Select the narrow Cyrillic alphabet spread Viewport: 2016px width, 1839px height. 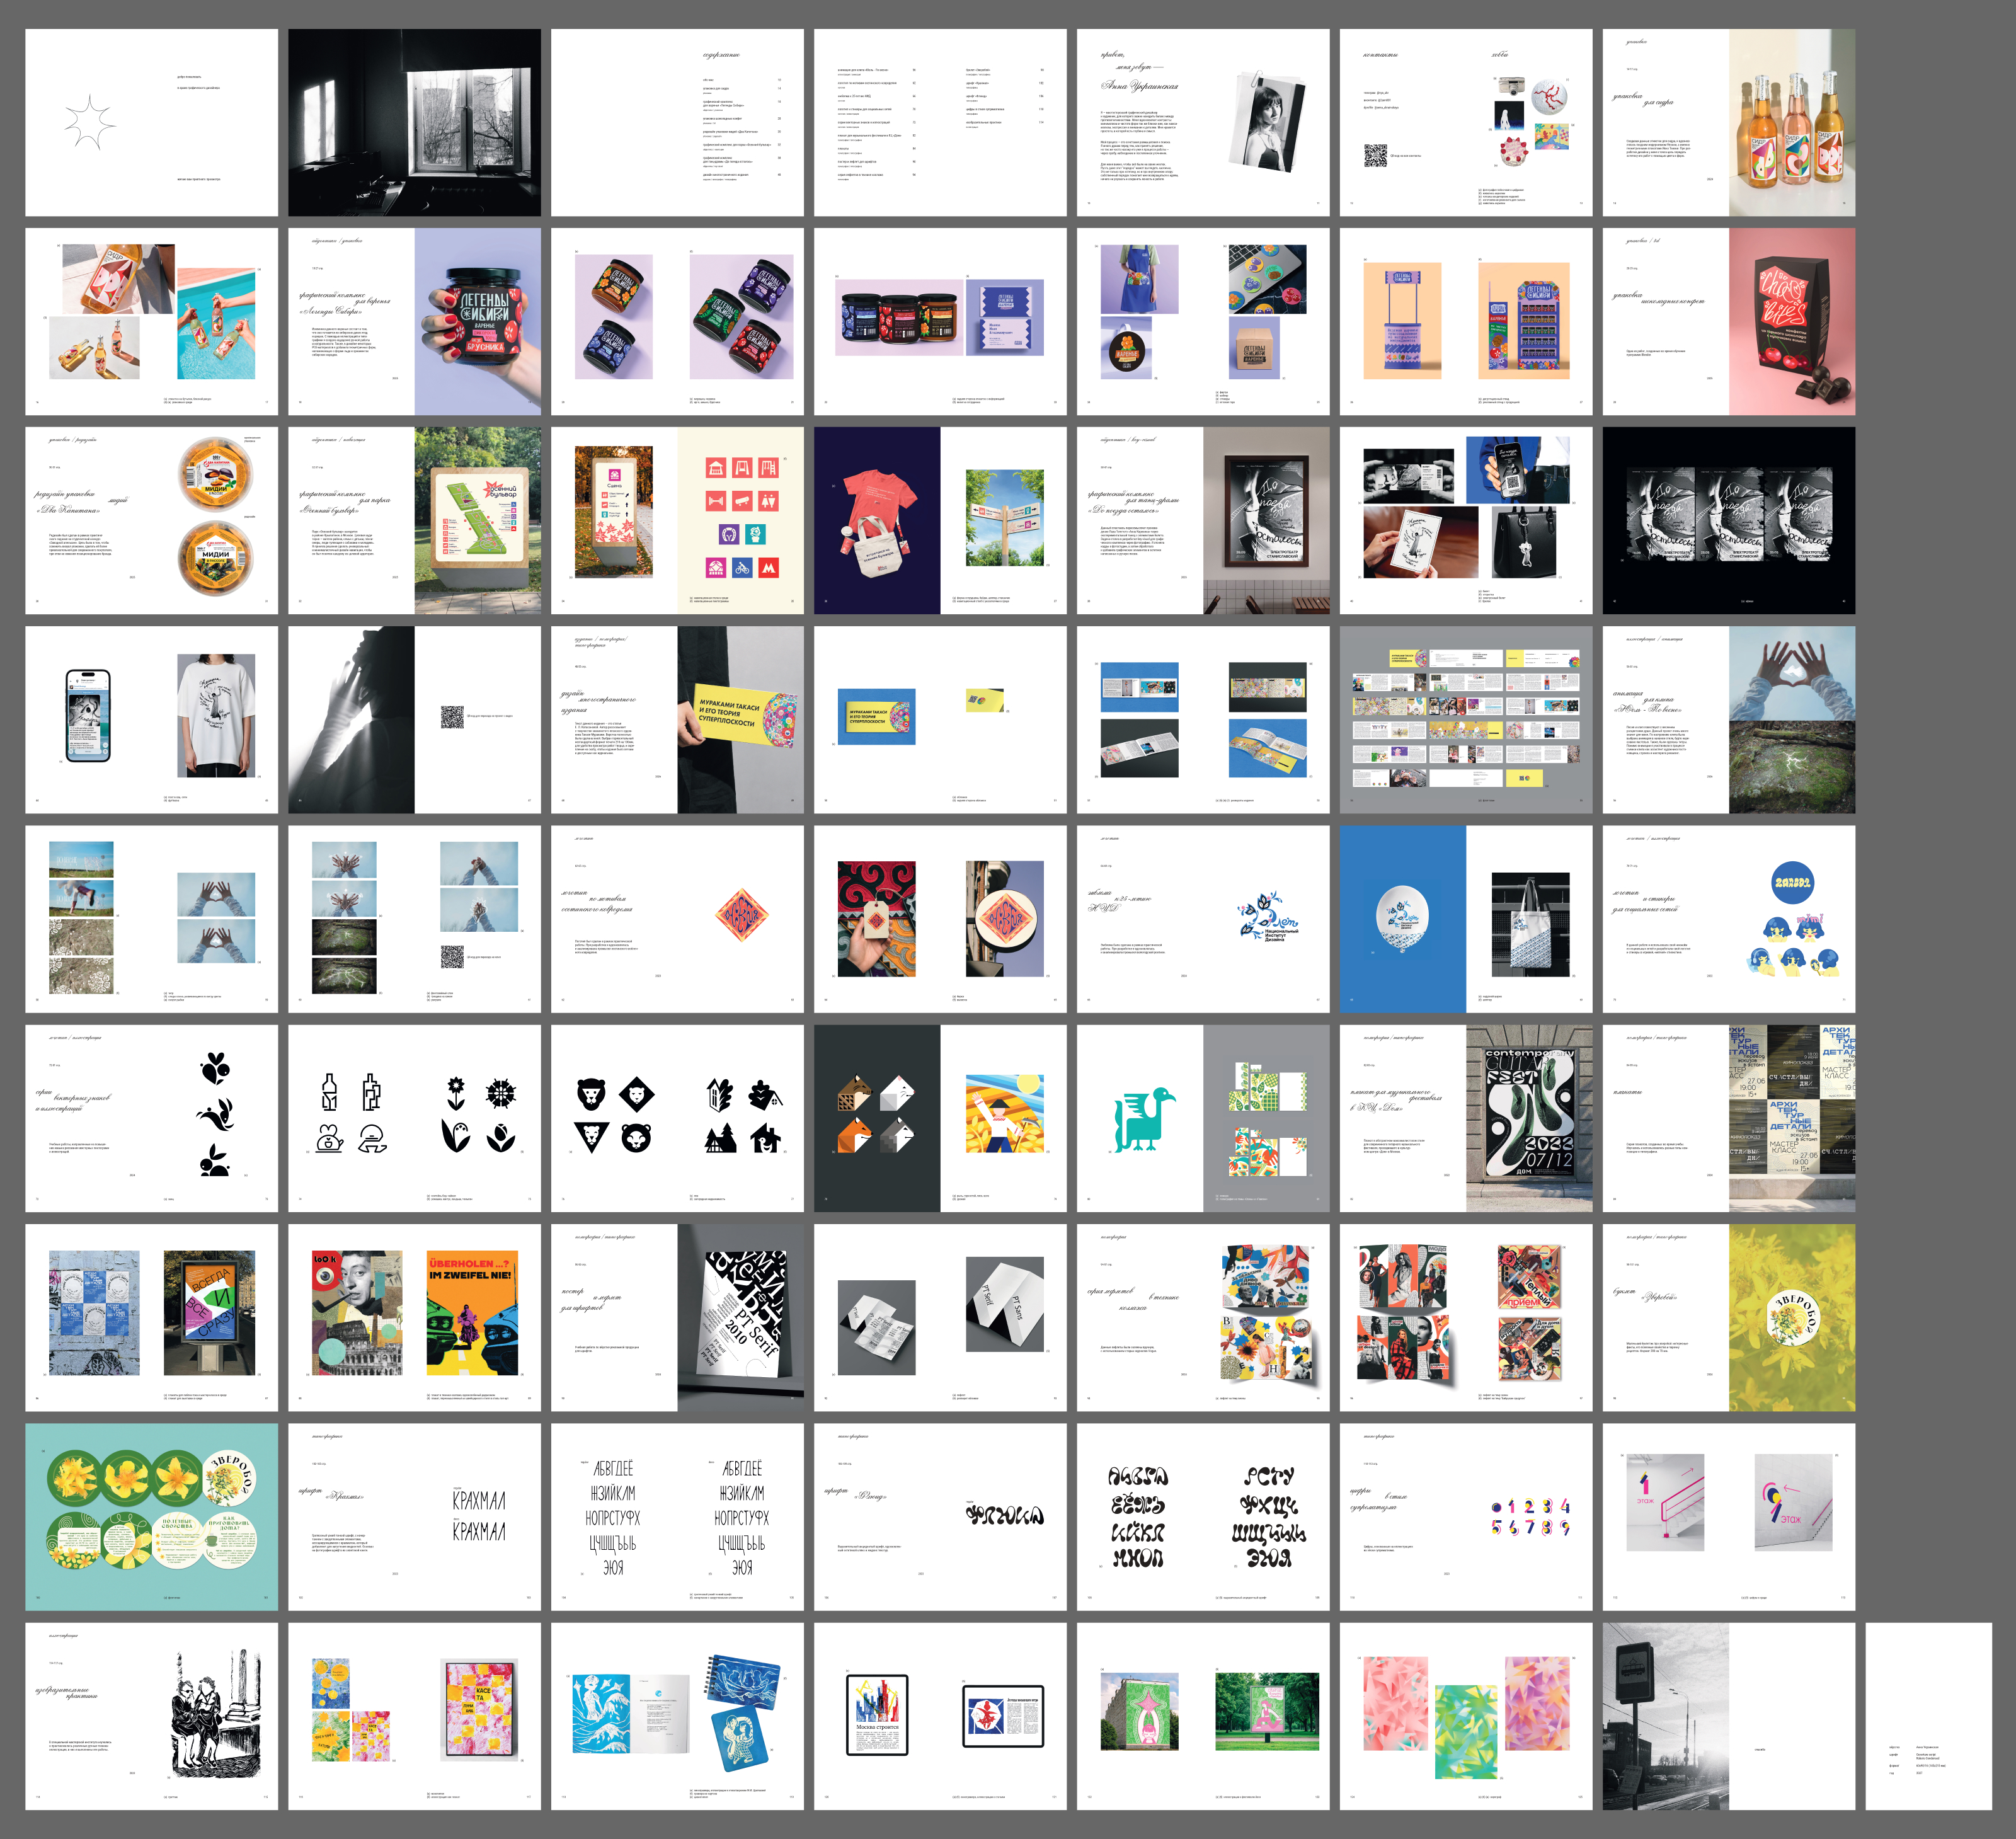(677, 1517)
